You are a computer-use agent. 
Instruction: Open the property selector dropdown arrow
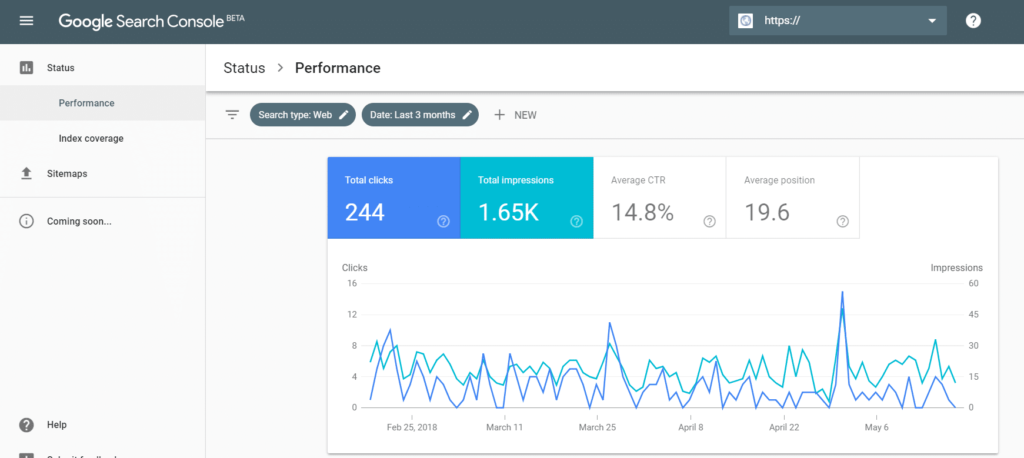tap(932, 21)
